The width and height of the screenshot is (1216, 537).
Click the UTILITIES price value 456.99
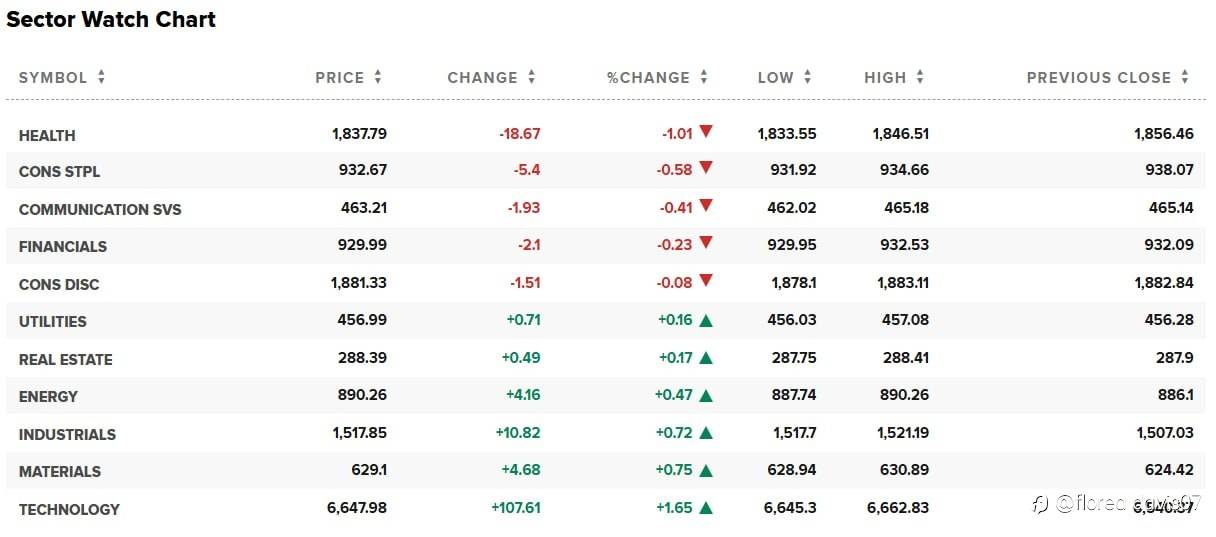tap(362, 320)
